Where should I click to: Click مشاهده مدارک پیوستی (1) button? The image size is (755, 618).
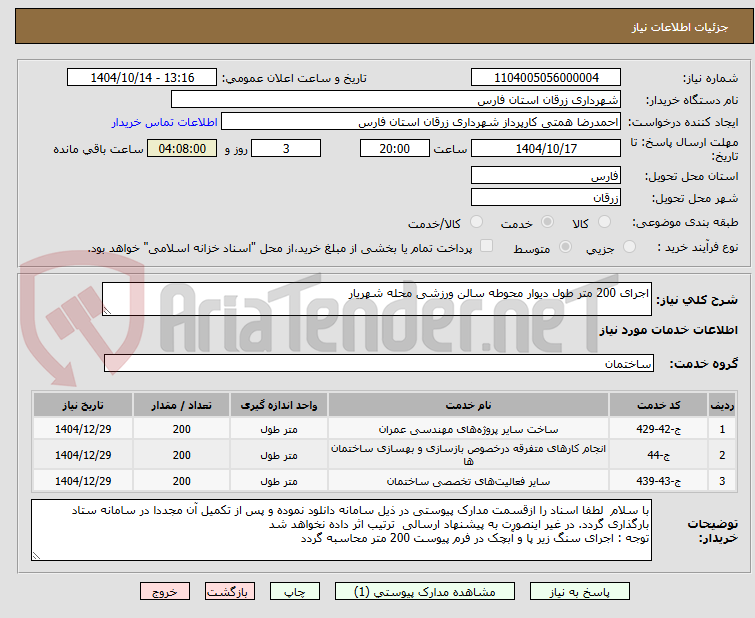(x=425, y=592)
